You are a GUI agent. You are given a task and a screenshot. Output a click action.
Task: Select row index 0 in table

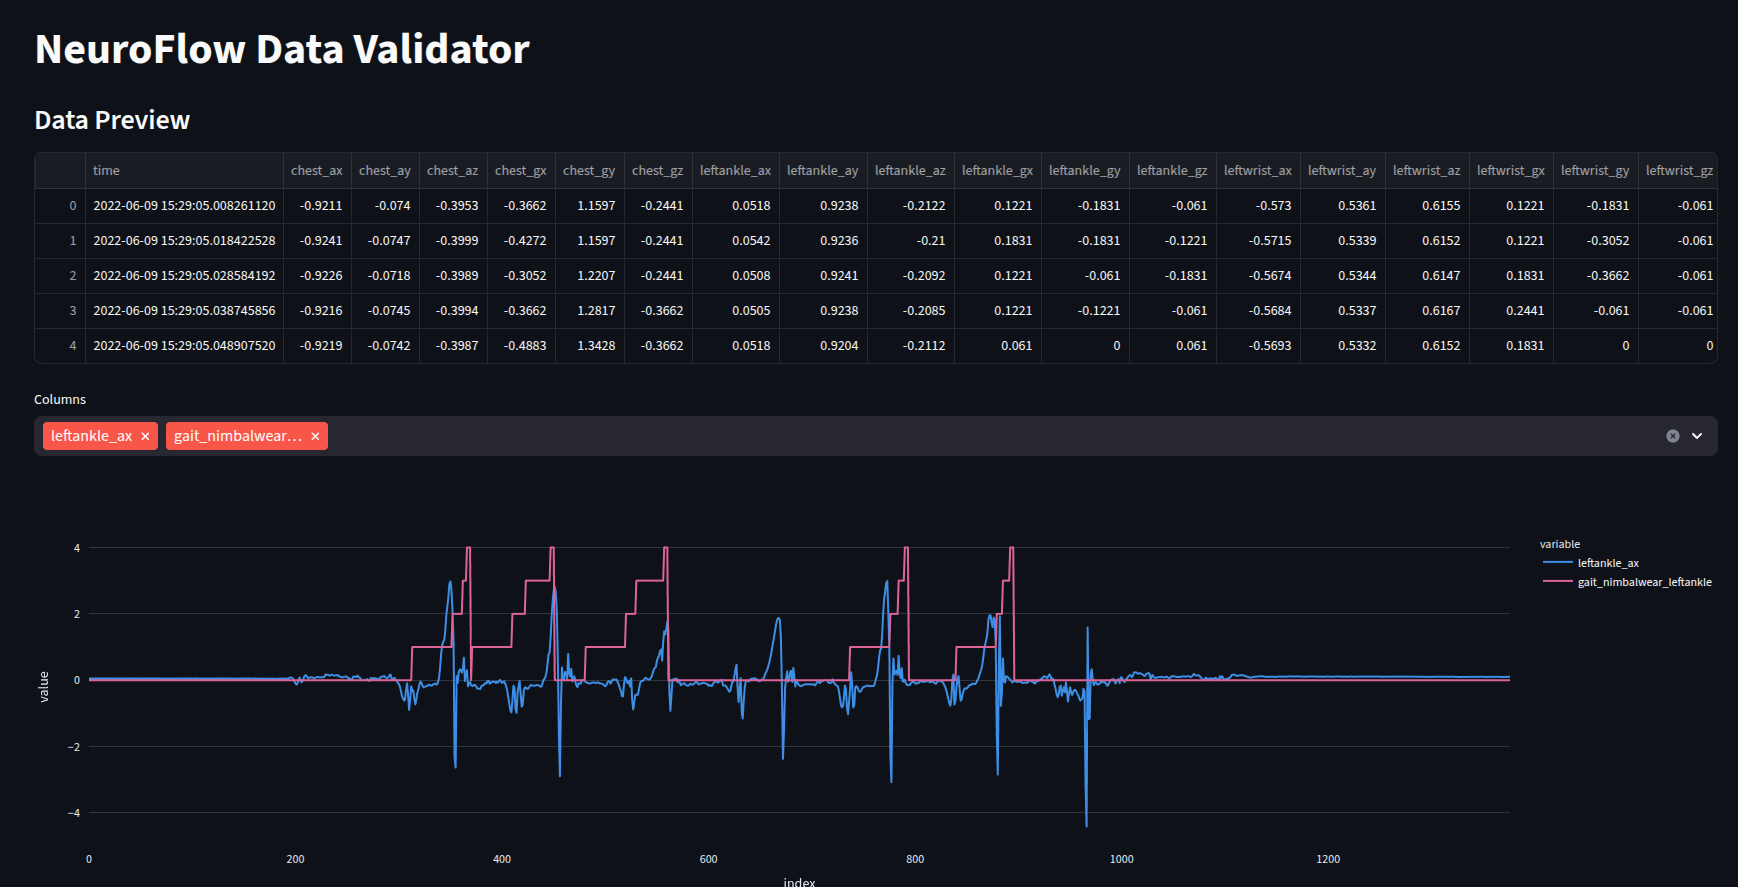[72, 206]
